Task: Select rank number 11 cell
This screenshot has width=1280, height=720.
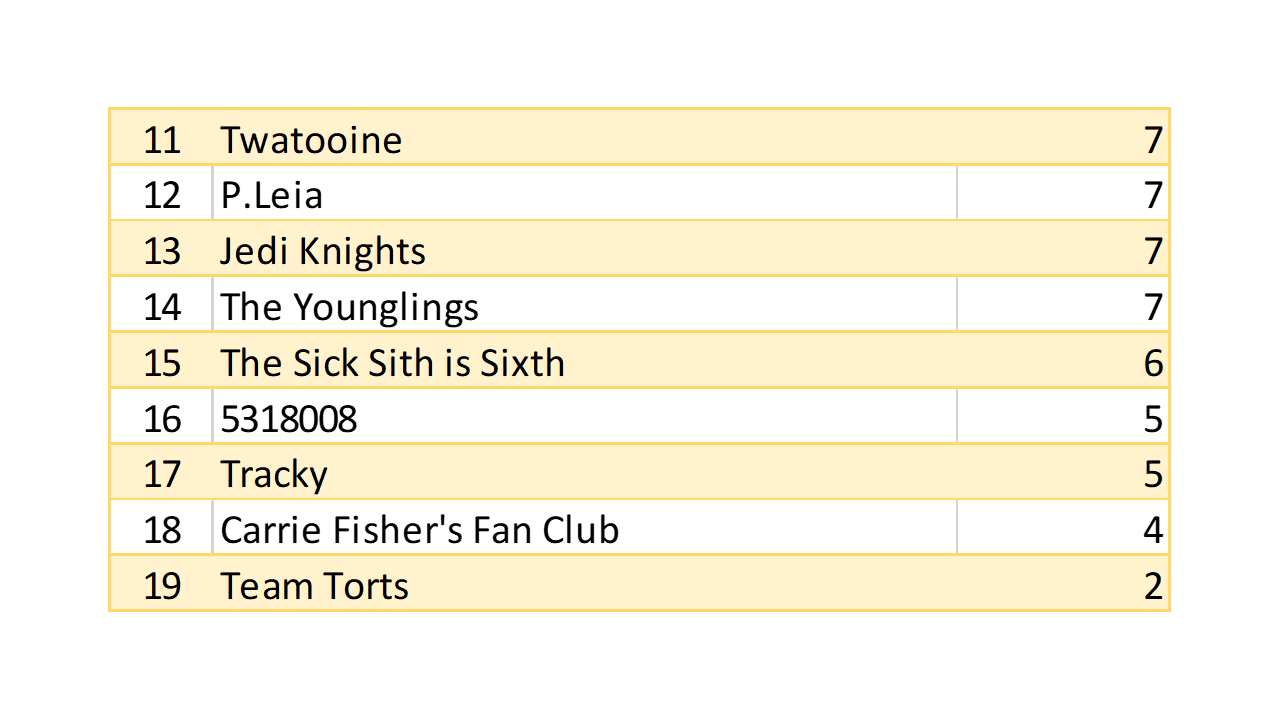Action: click(x=162, y=139)
